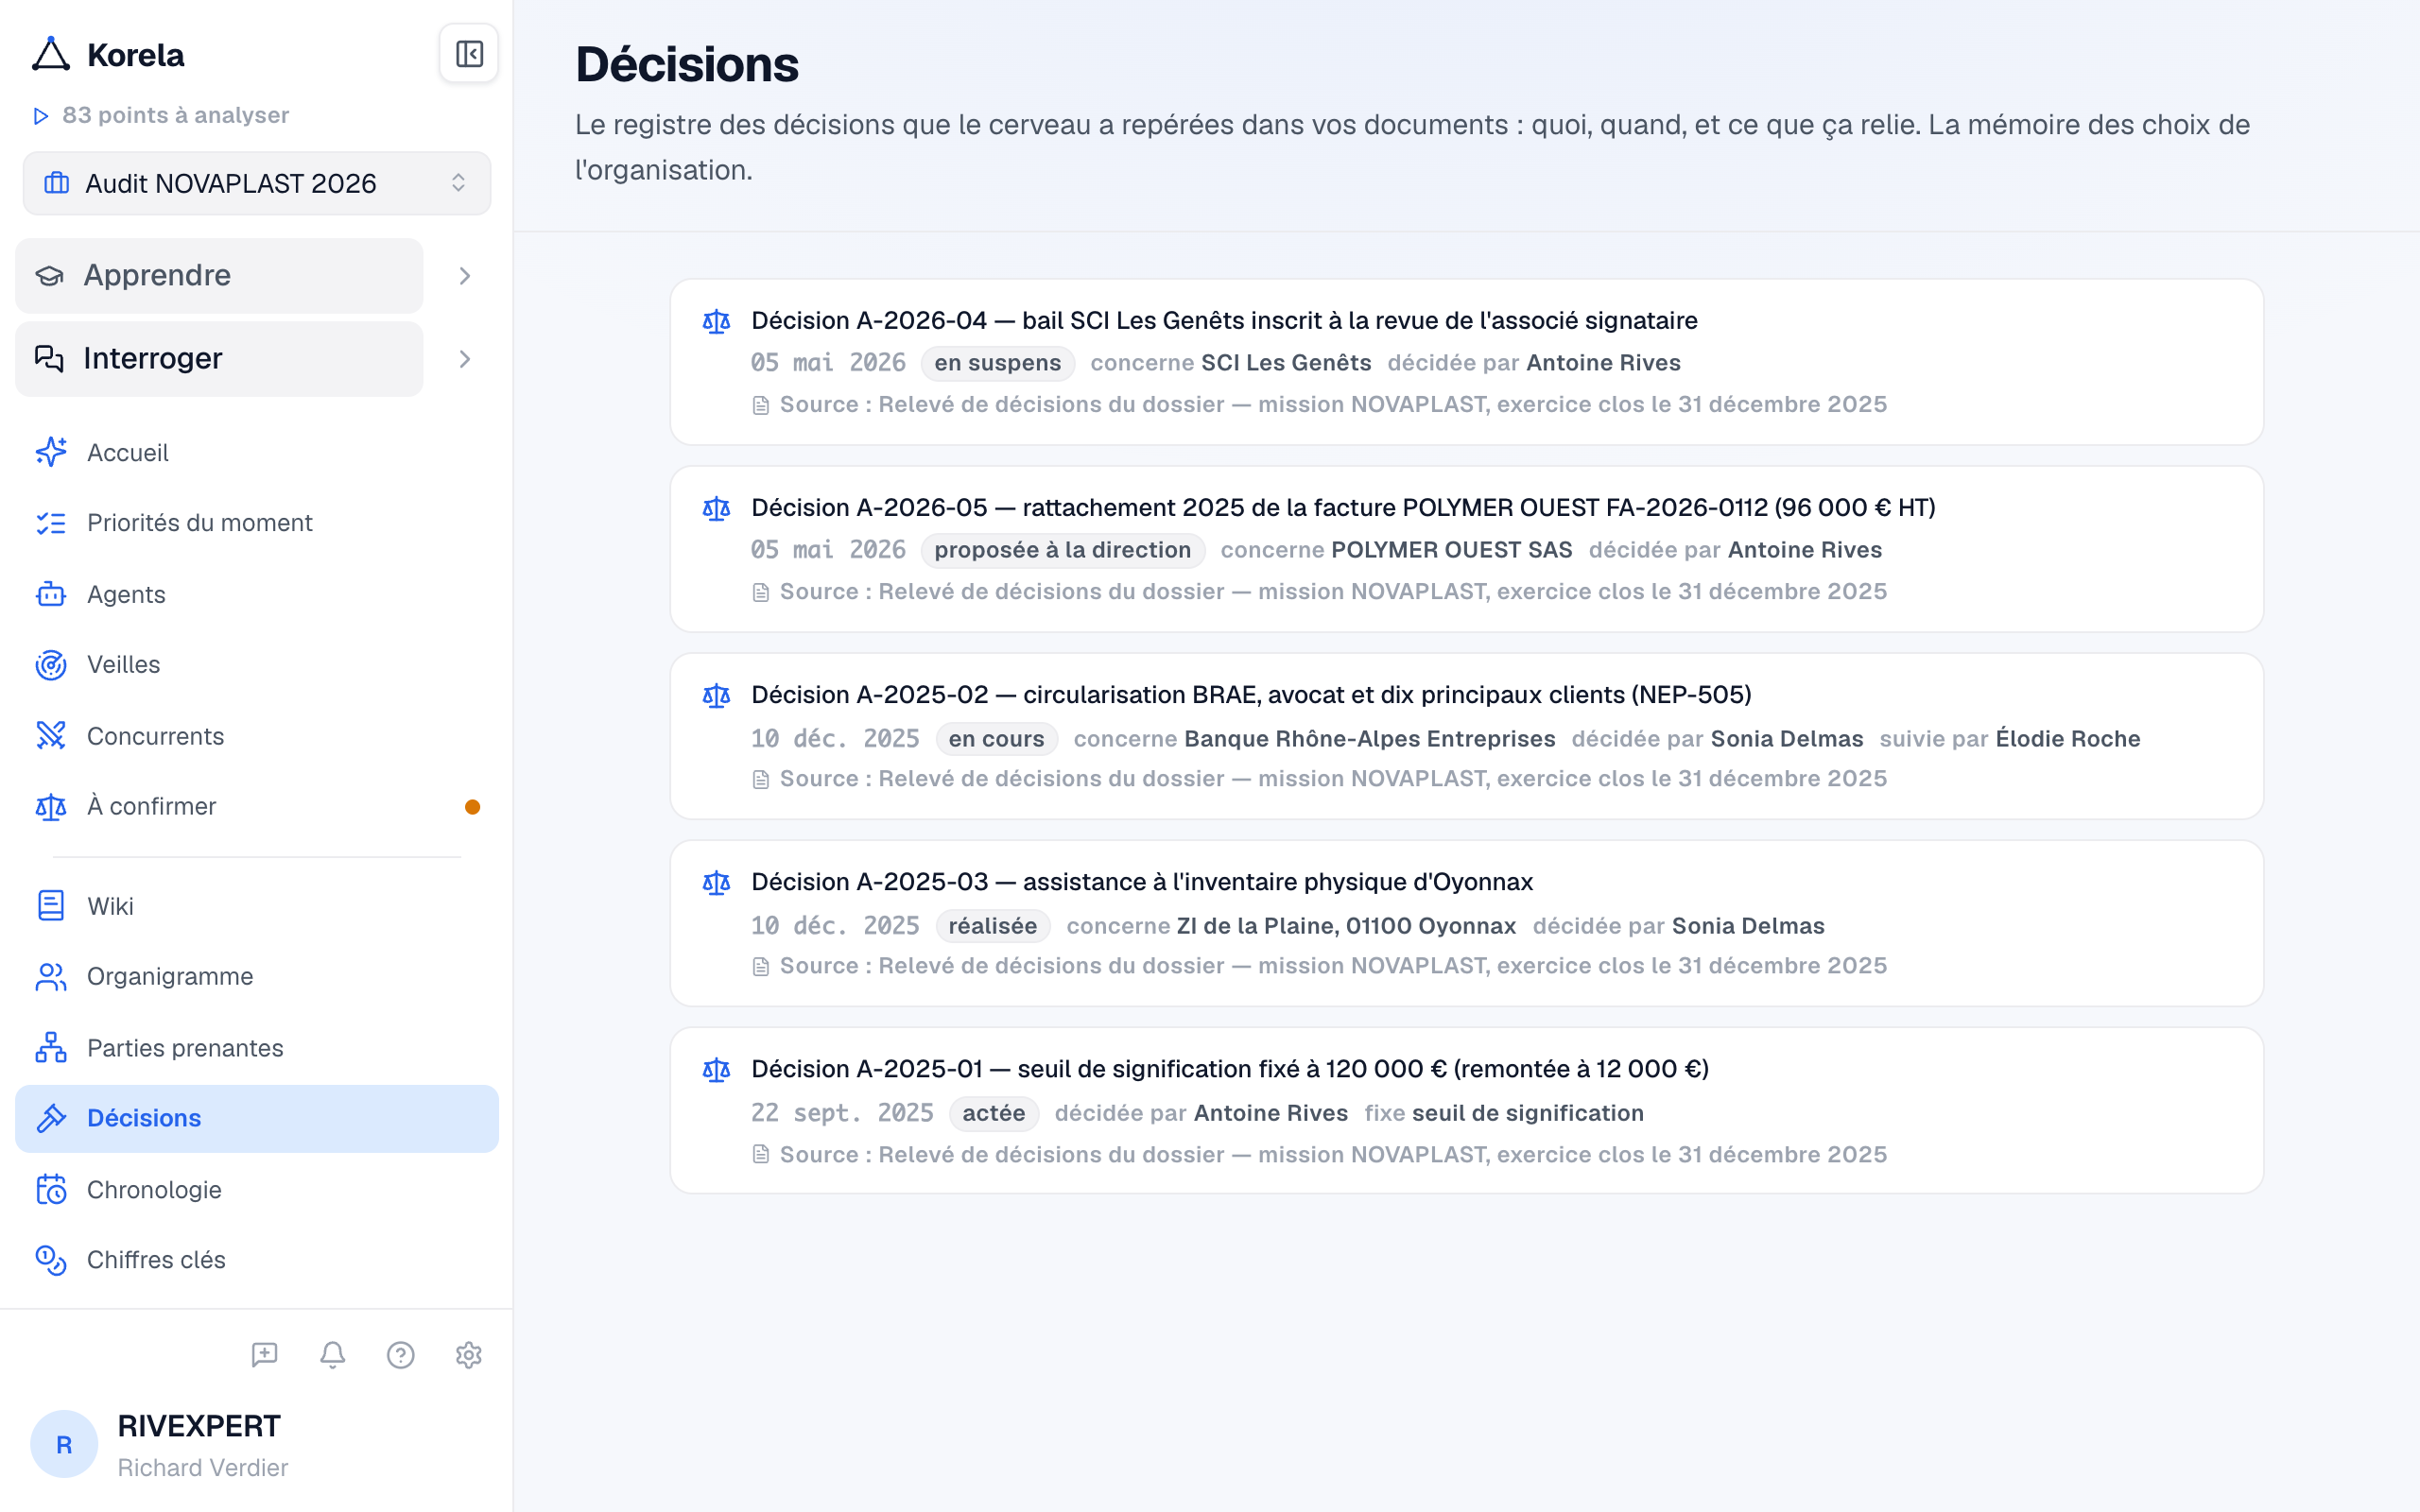This screenshot has width=2420, height=1512.
Task: Open the help question mark icon
Action: click(401, 1355)
